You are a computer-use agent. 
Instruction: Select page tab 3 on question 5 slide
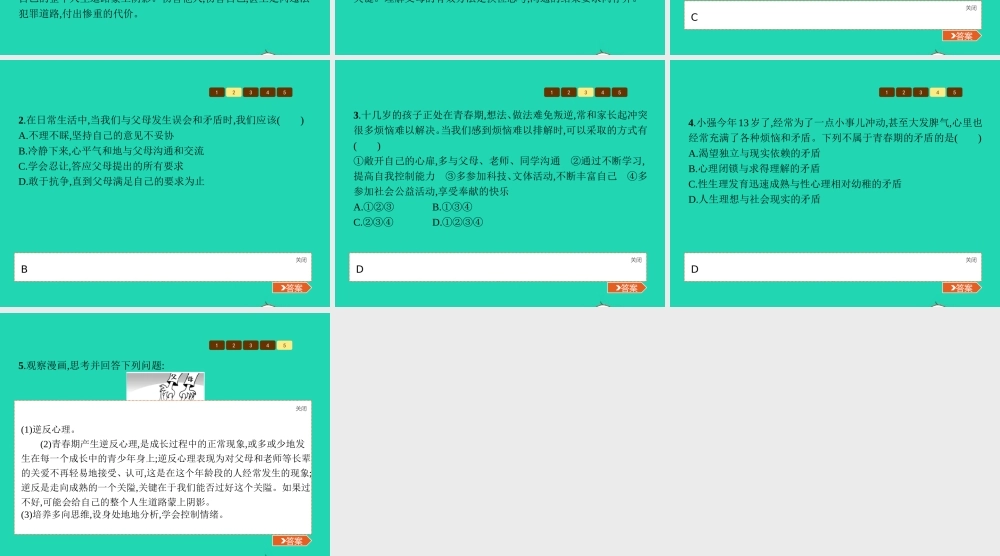pyautogui.click(x=251, y=346)
